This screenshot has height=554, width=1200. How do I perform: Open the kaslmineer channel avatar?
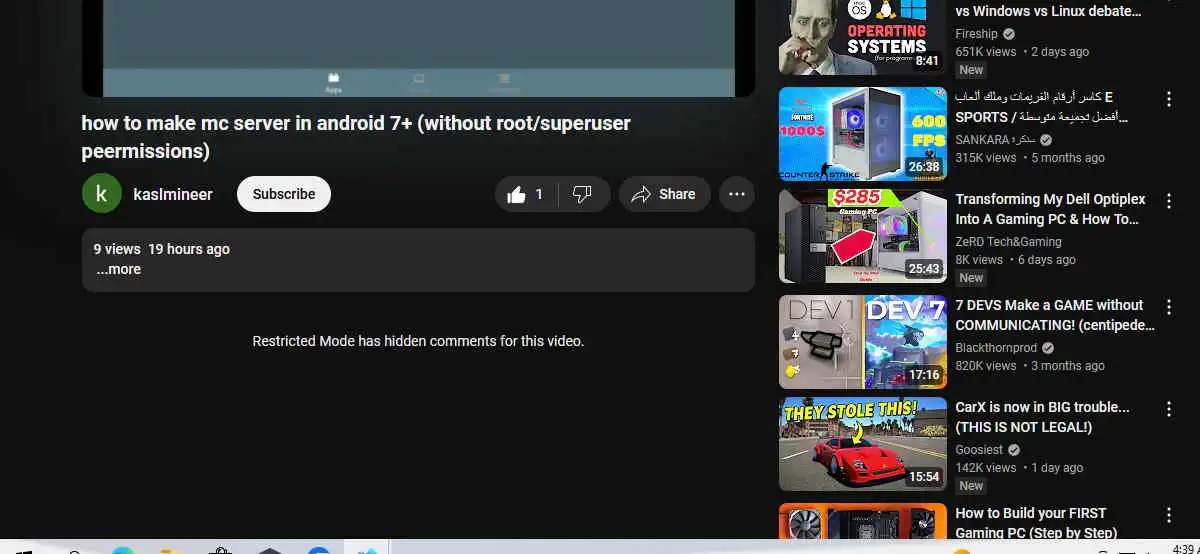pos(102,194)
